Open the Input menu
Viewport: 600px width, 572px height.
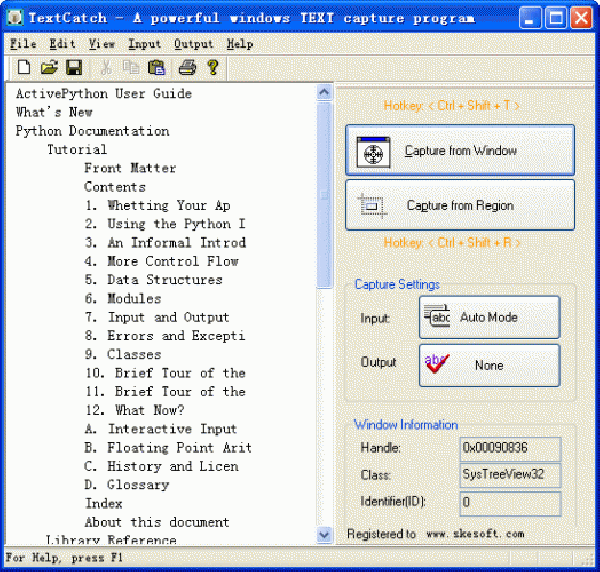coord(145,44)
